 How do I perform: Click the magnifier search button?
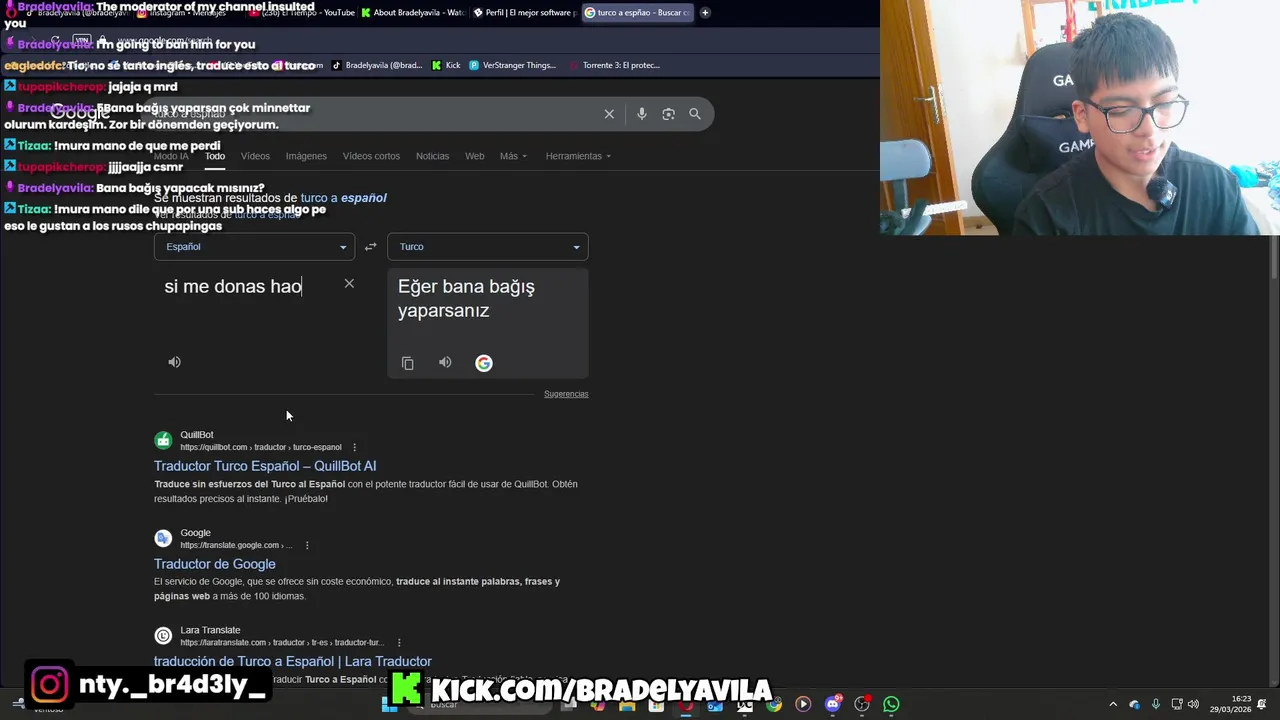coord(695,114)
